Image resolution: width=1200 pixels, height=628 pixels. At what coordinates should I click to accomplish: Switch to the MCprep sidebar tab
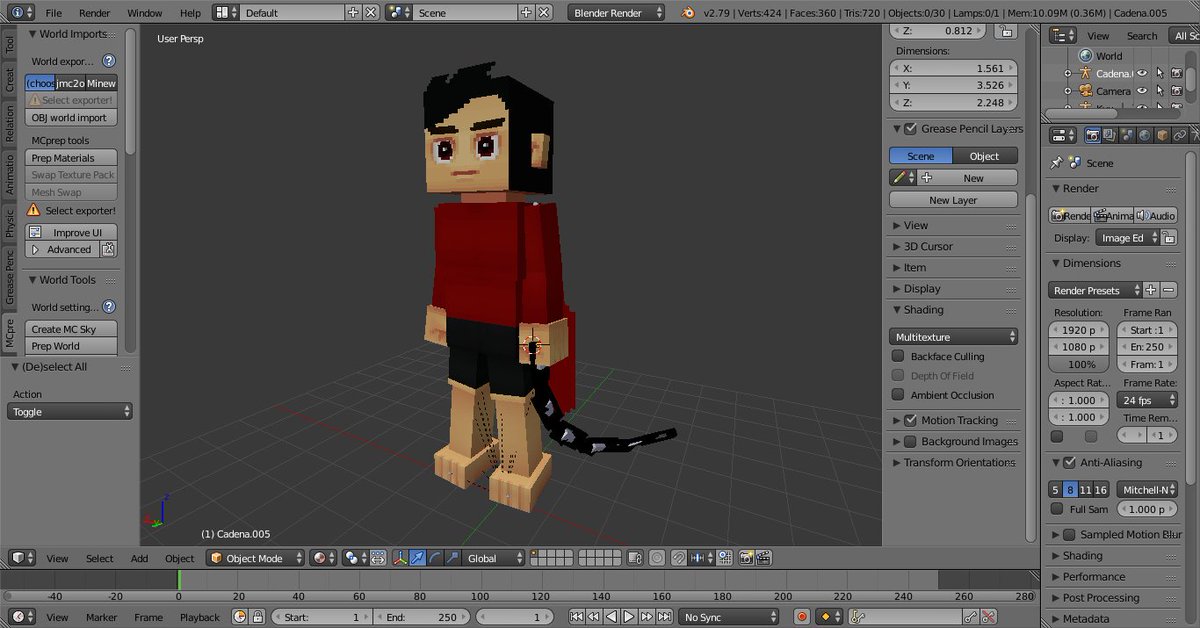tap(10, 332)
